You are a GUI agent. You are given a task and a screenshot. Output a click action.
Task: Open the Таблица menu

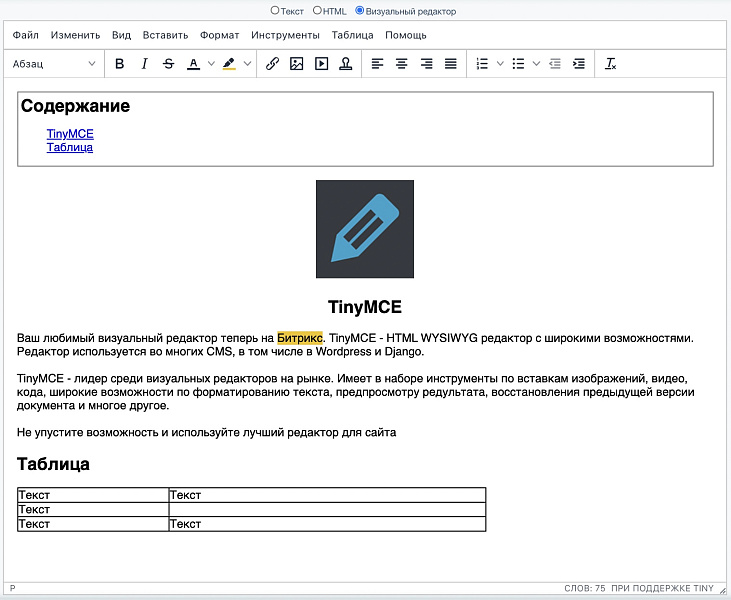(x=352, y=35)
